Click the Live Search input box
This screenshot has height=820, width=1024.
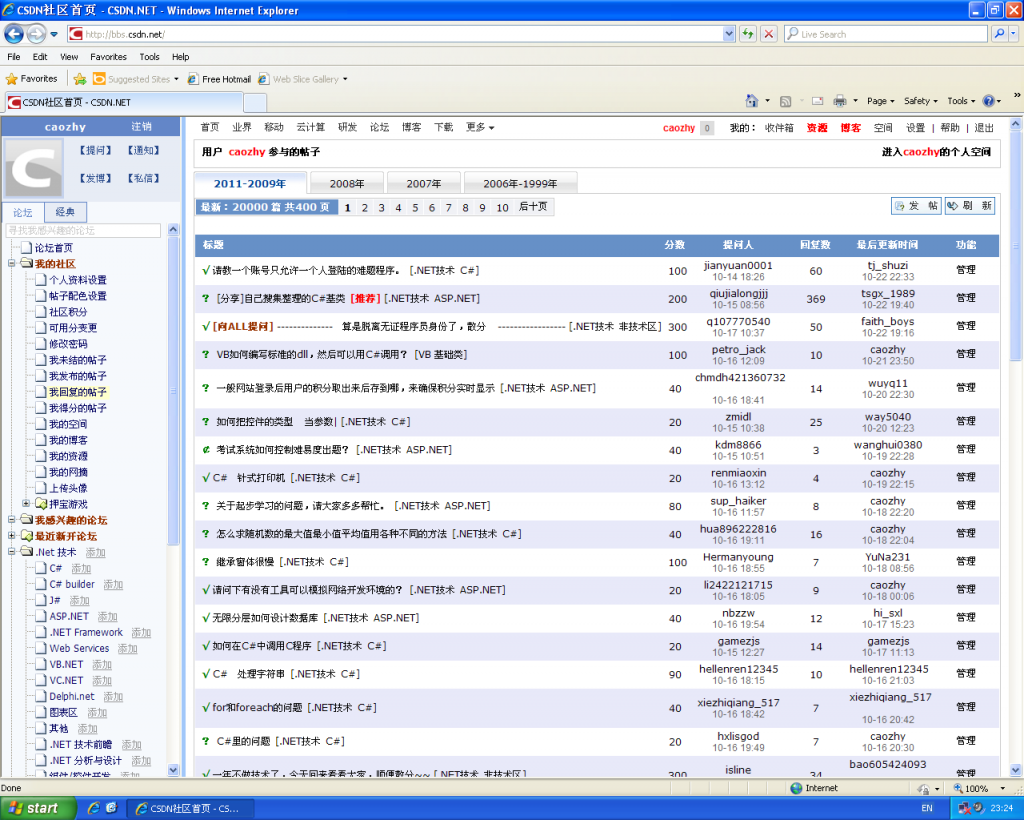886,34
